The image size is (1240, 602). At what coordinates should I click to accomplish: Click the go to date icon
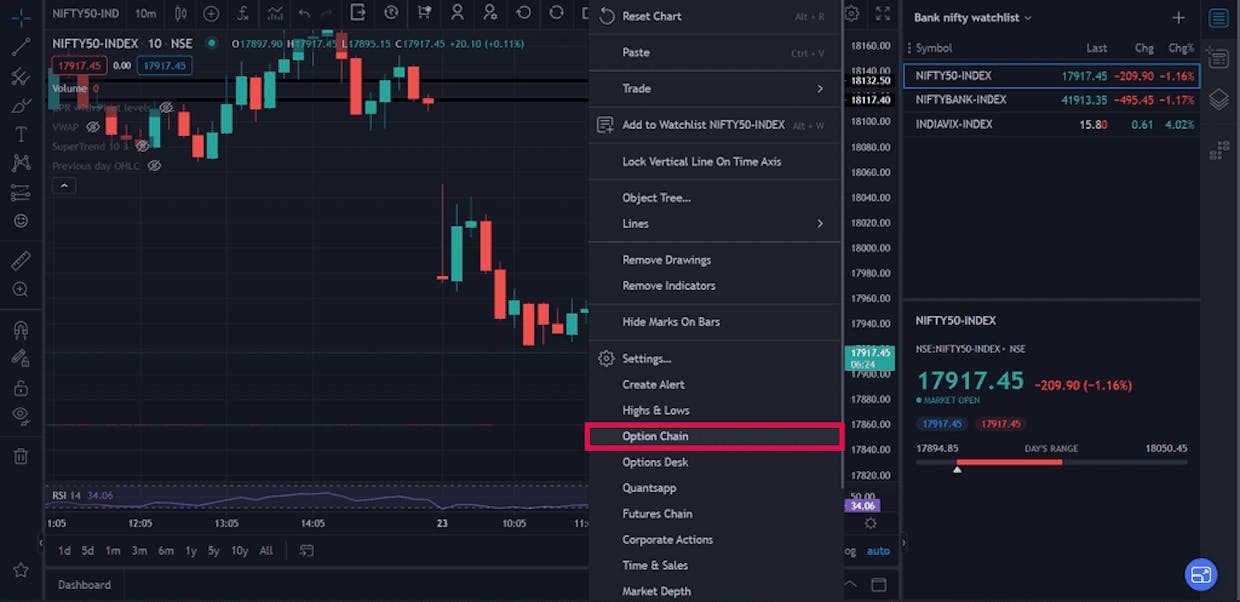point(307,551)
